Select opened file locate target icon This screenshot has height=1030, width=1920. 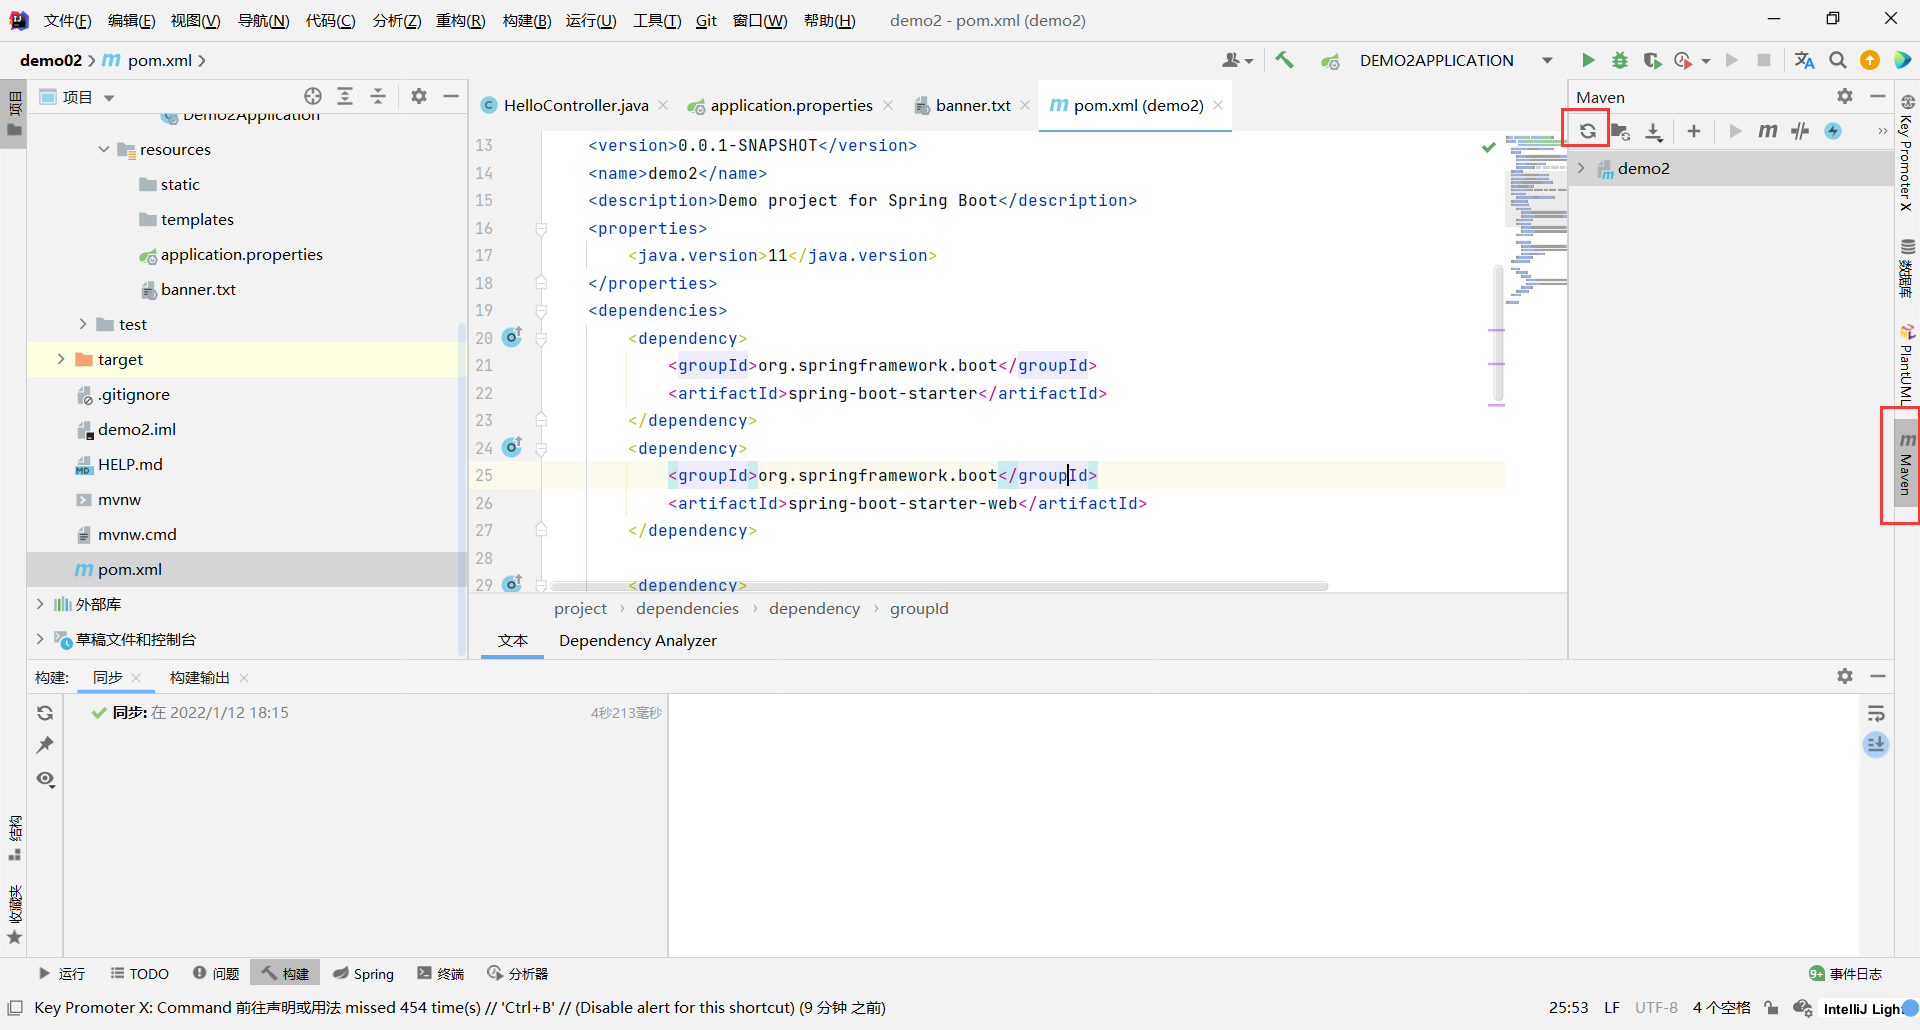click(x=313, y=96)
